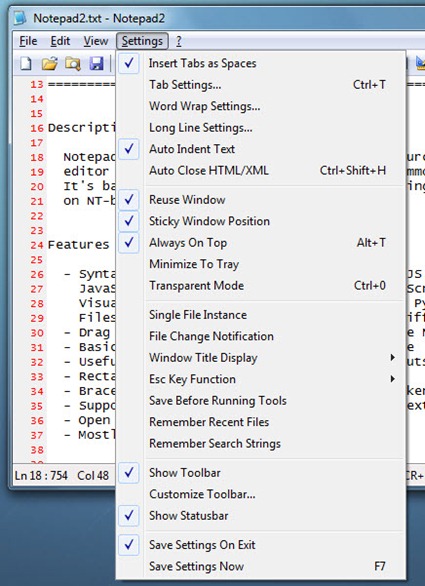Uncheck Show Statusbar option
The image size is (425, 586).
pyautogui.click(x=261, y=516)
